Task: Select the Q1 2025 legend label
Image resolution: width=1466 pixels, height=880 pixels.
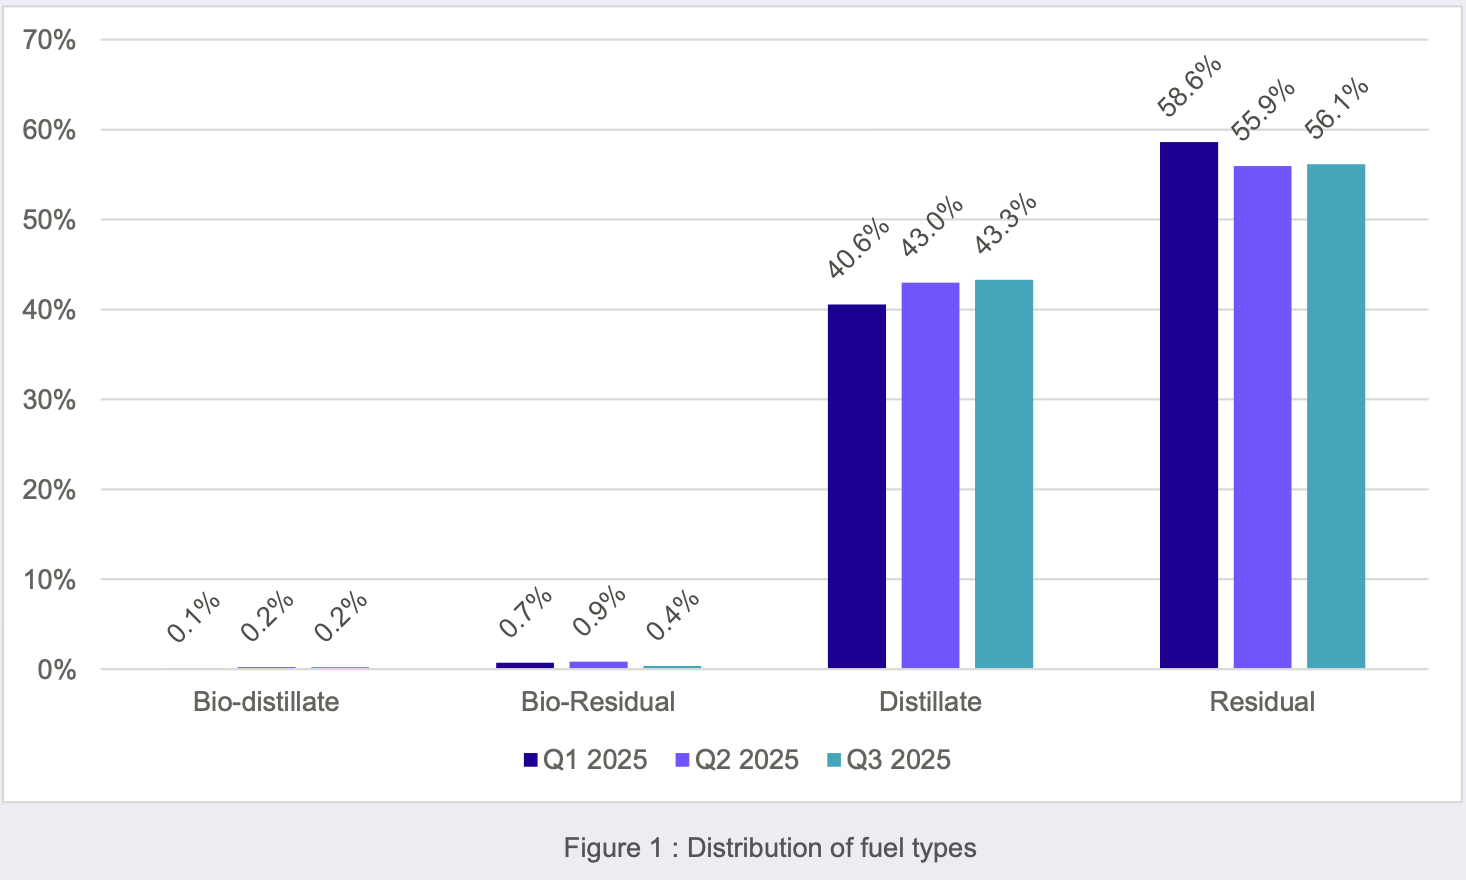Action: click(595, 760)
